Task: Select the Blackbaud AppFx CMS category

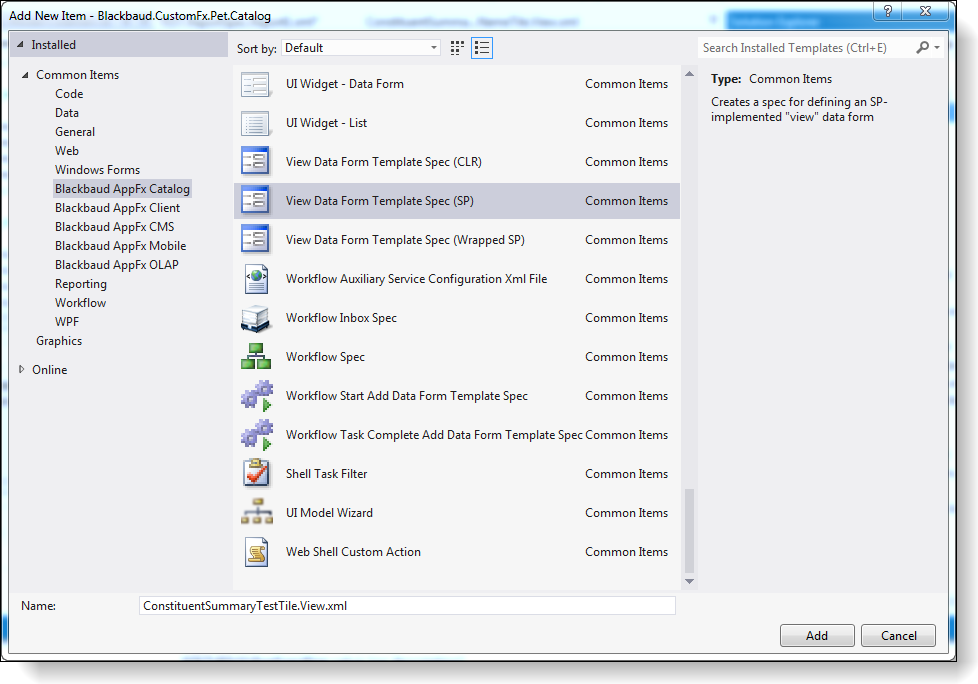Action: pos(114,226)
